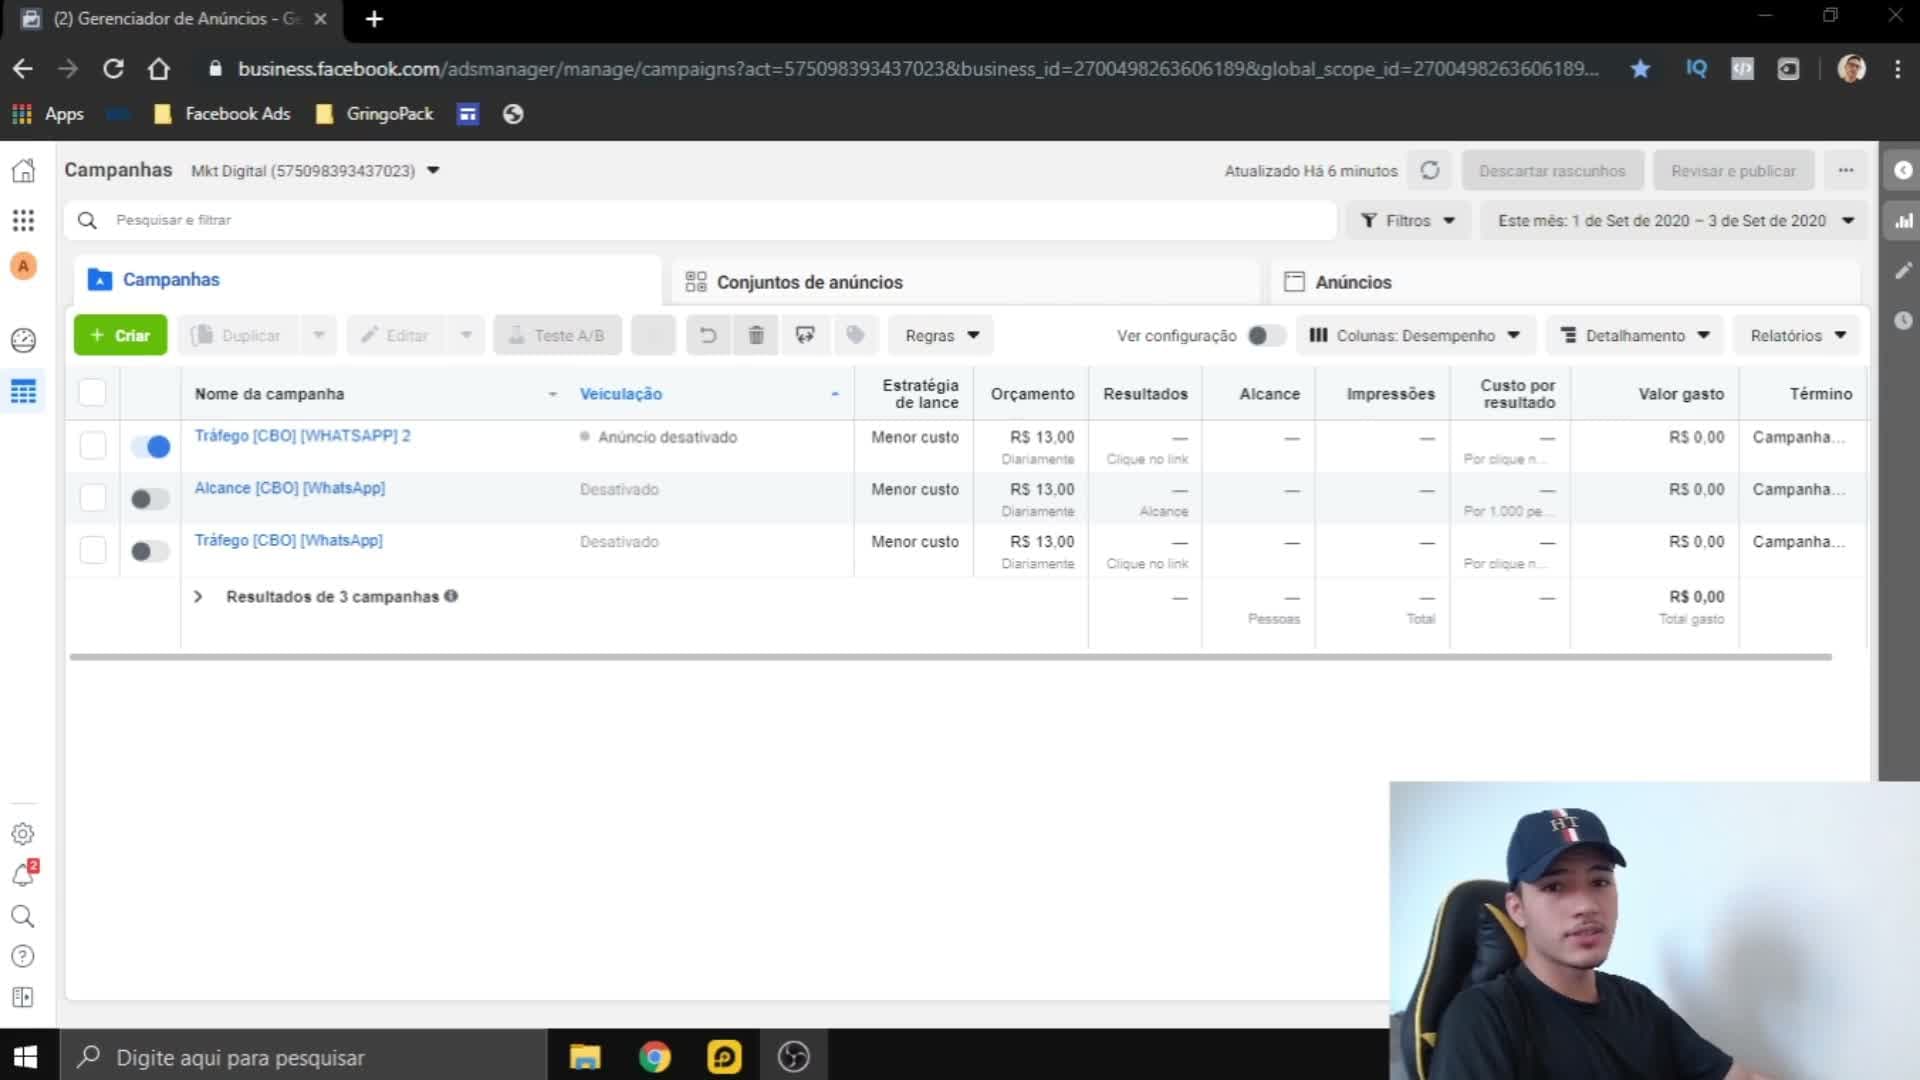1920x1080 pixels.
Task: Open OBS Studio from the taskbar
Action: tap(794, 1057)
